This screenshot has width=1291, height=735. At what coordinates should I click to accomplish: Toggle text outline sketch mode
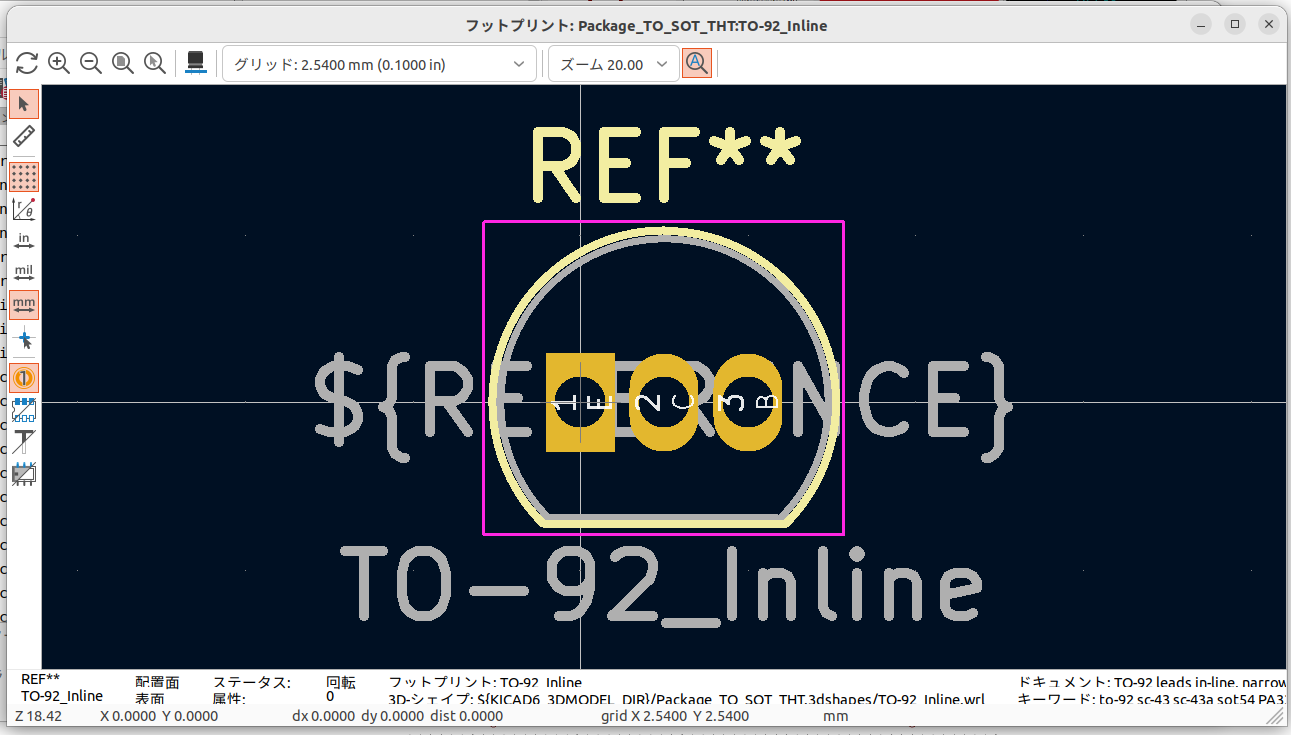(x=24, y=441)
